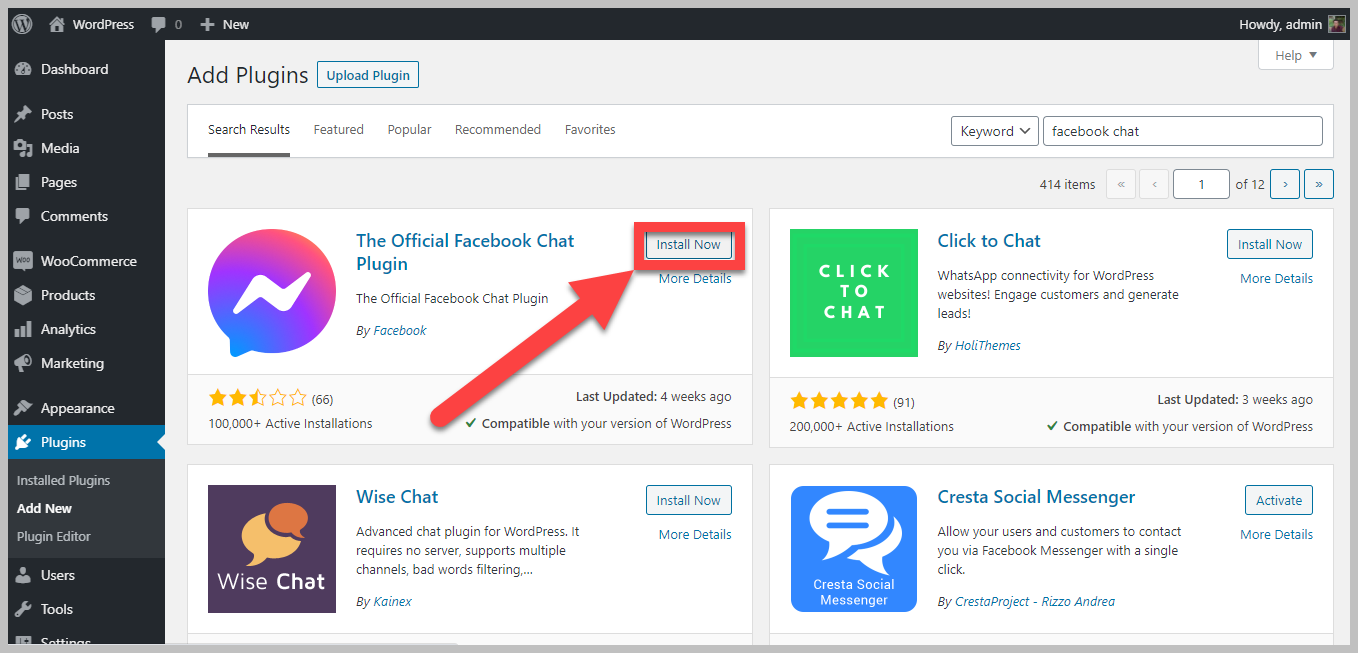Open Cresta Social Messenger title link
Viewport: 1358px width, 653px height.
tap(1036, 497)
